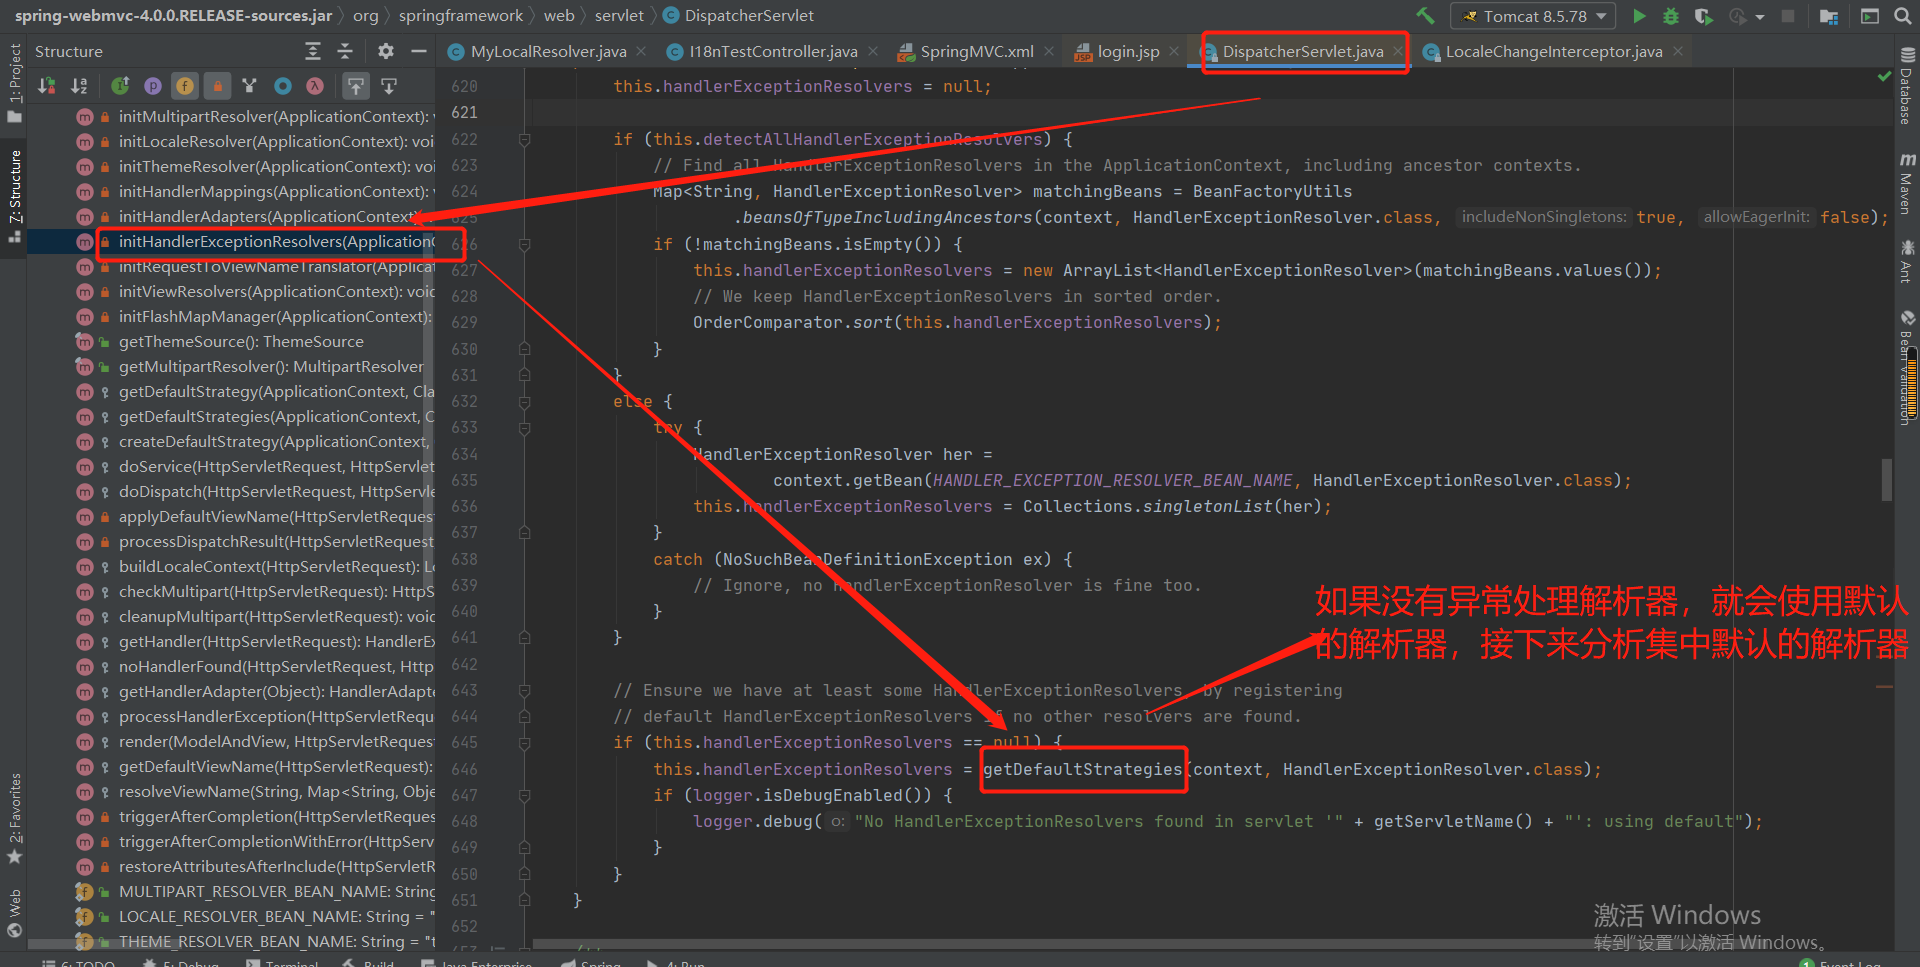
Task: Open the Web side tab
Action: (x=14, y=912)
